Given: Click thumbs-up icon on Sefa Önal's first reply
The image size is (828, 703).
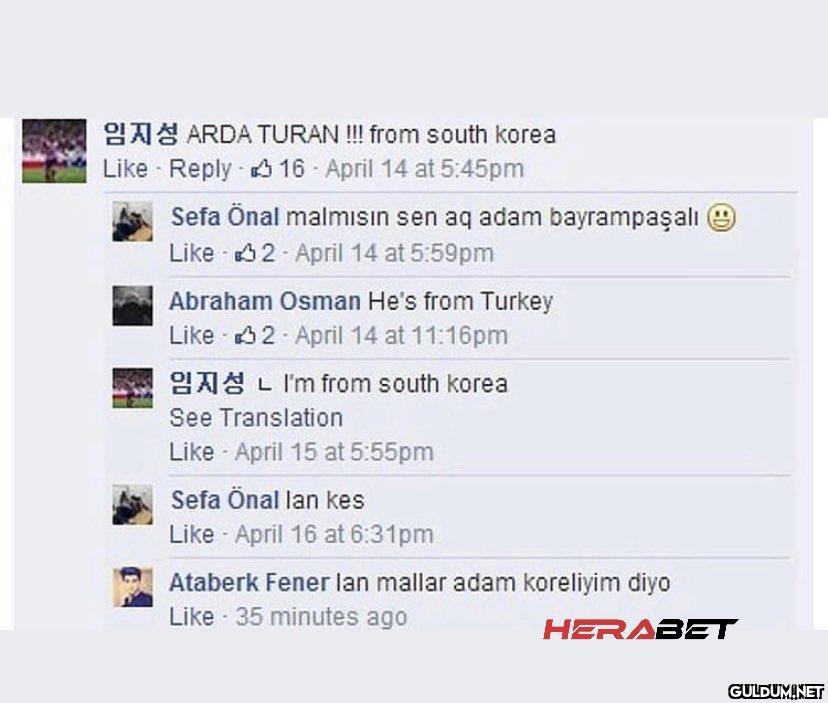Looking at the screenshot, I should [x=244, y=253].
